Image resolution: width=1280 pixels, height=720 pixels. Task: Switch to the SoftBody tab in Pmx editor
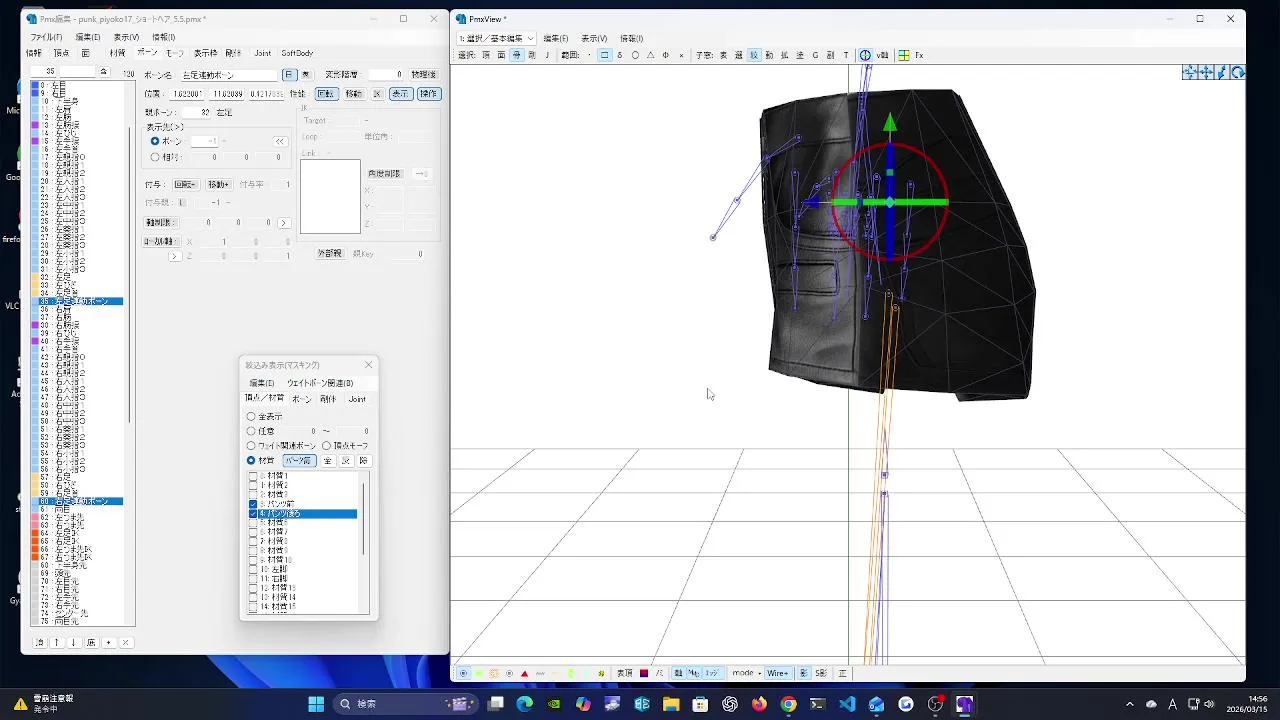[x=297, y=53]
